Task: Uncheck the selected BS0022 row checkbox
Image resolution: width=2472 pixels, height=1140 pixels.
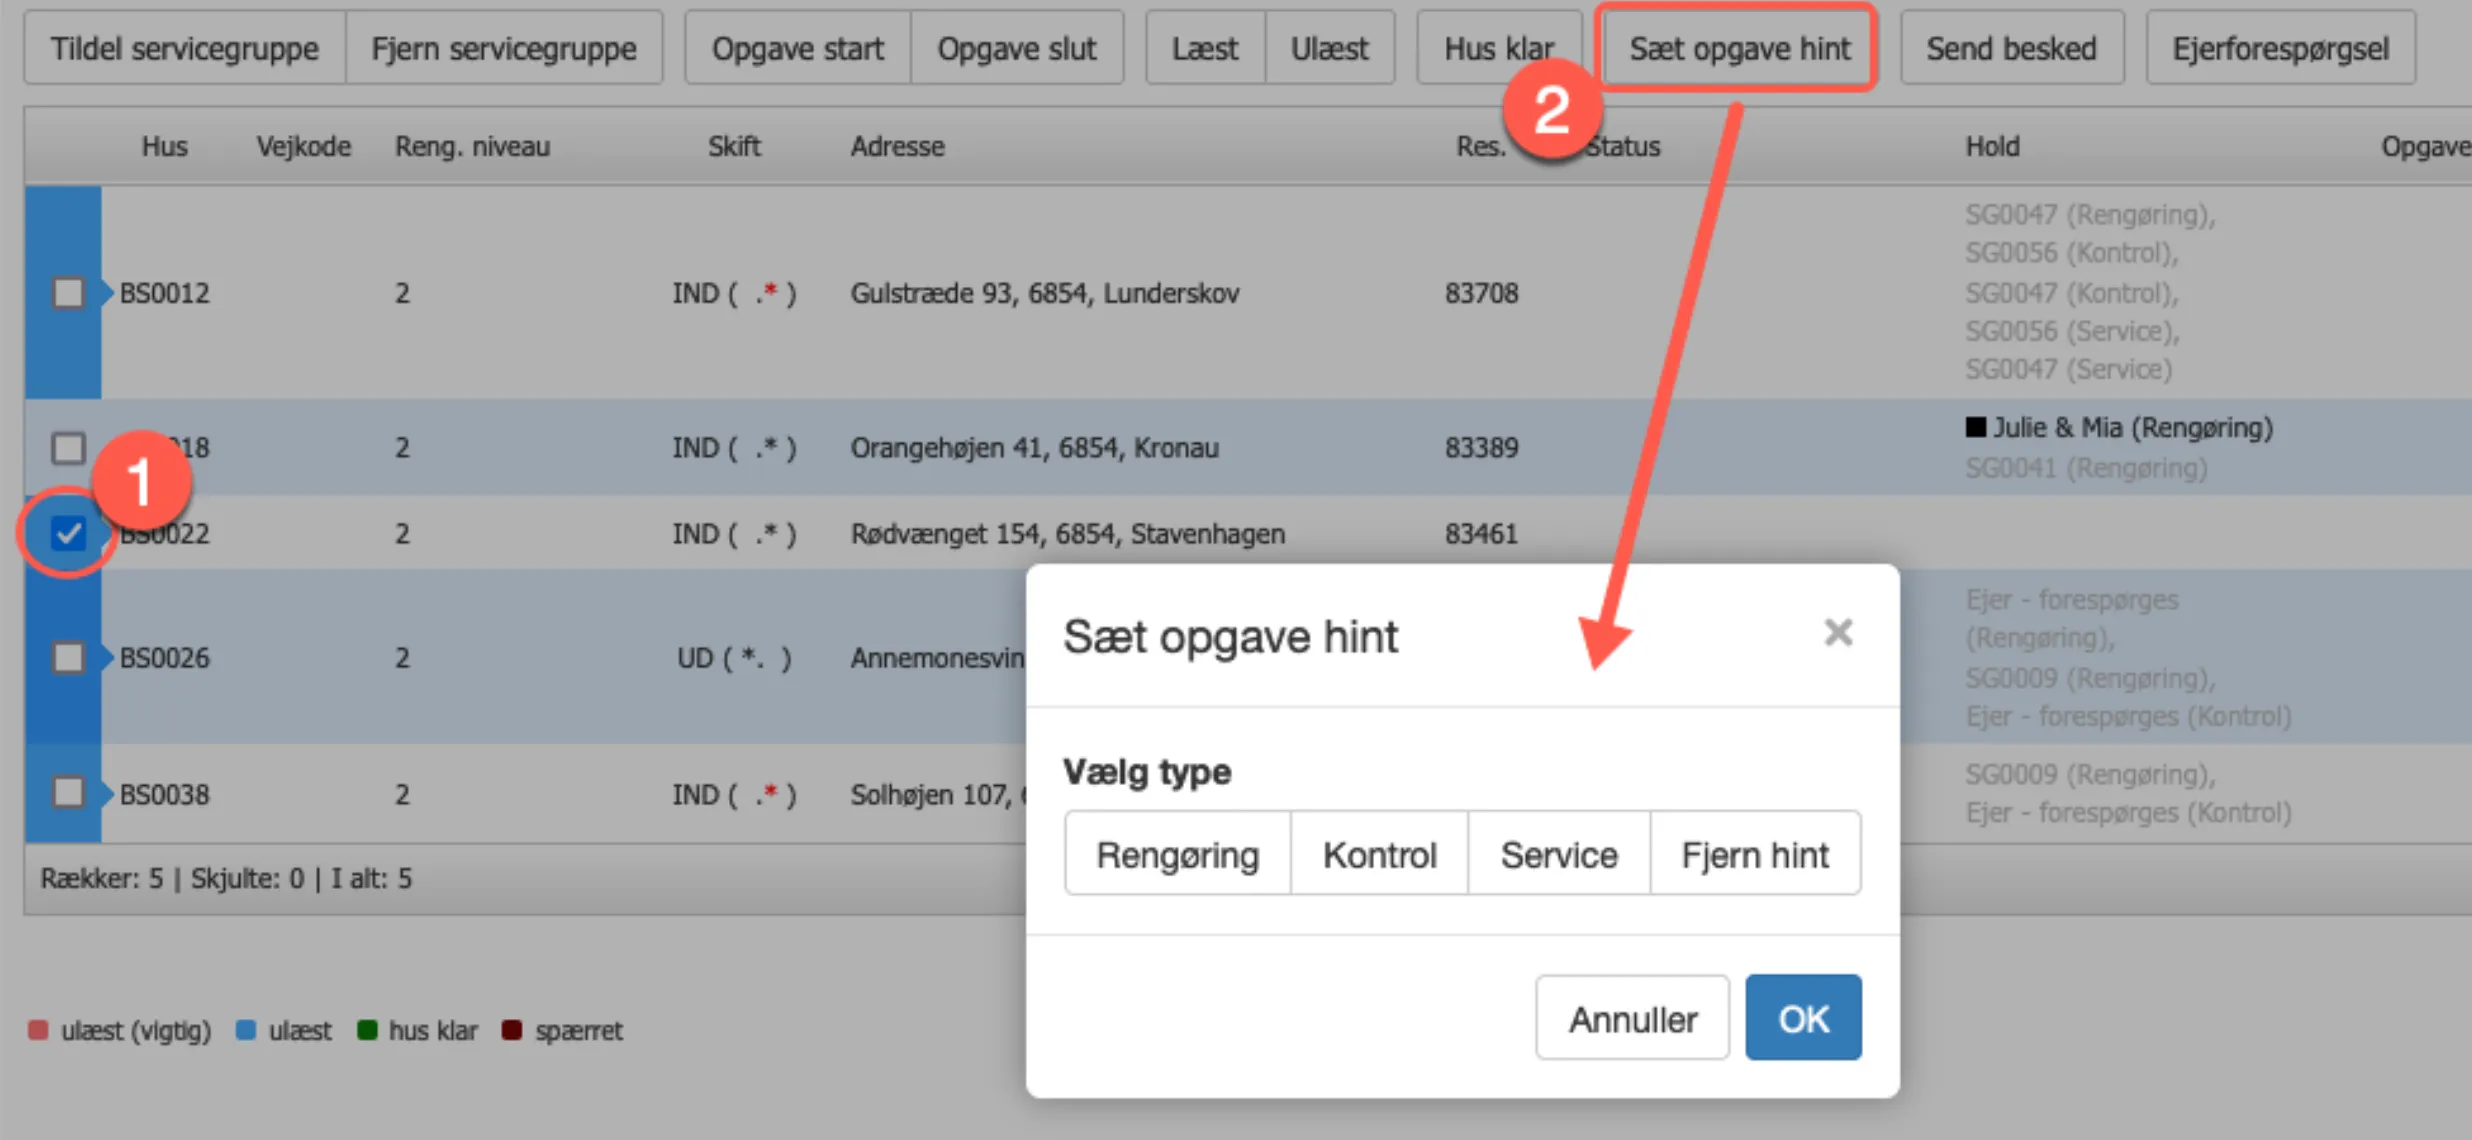Action: 68,533
